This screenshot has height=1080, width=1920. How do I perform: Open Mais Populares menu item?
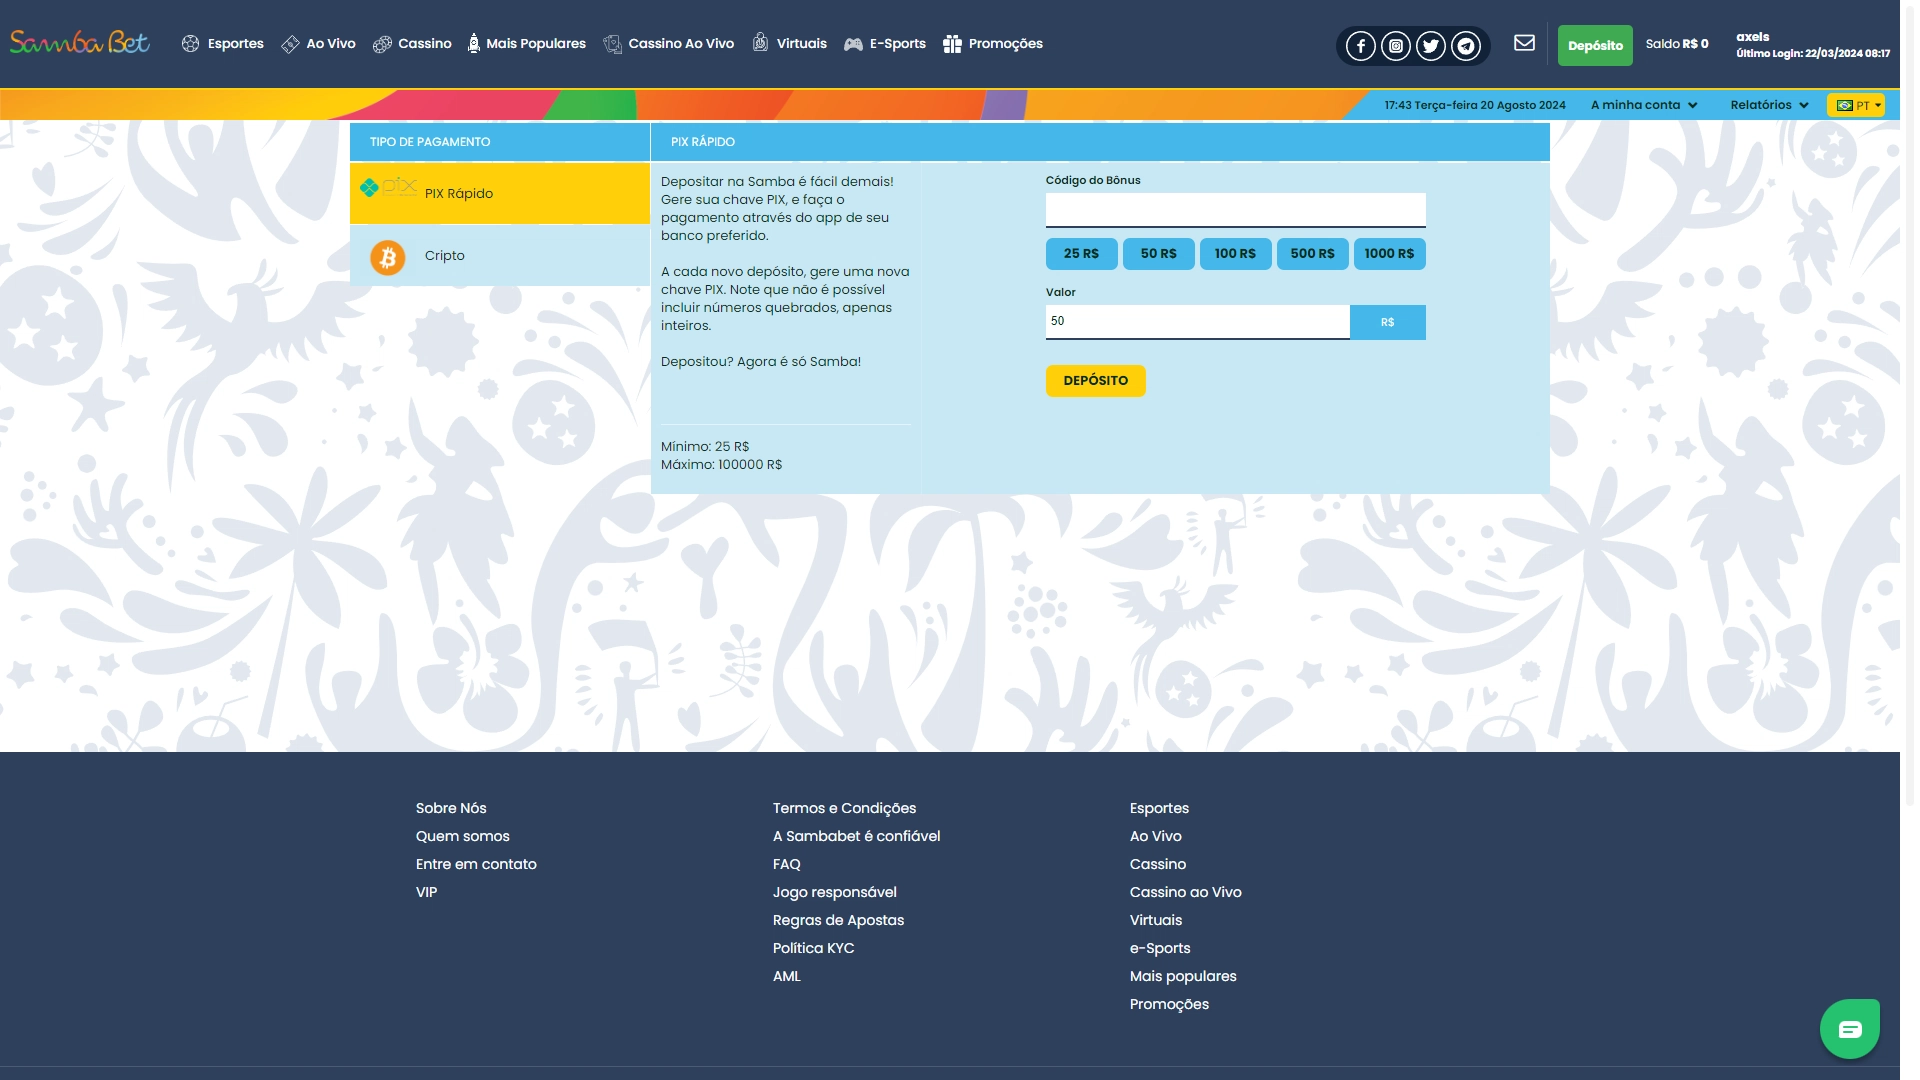pos(536,44)
